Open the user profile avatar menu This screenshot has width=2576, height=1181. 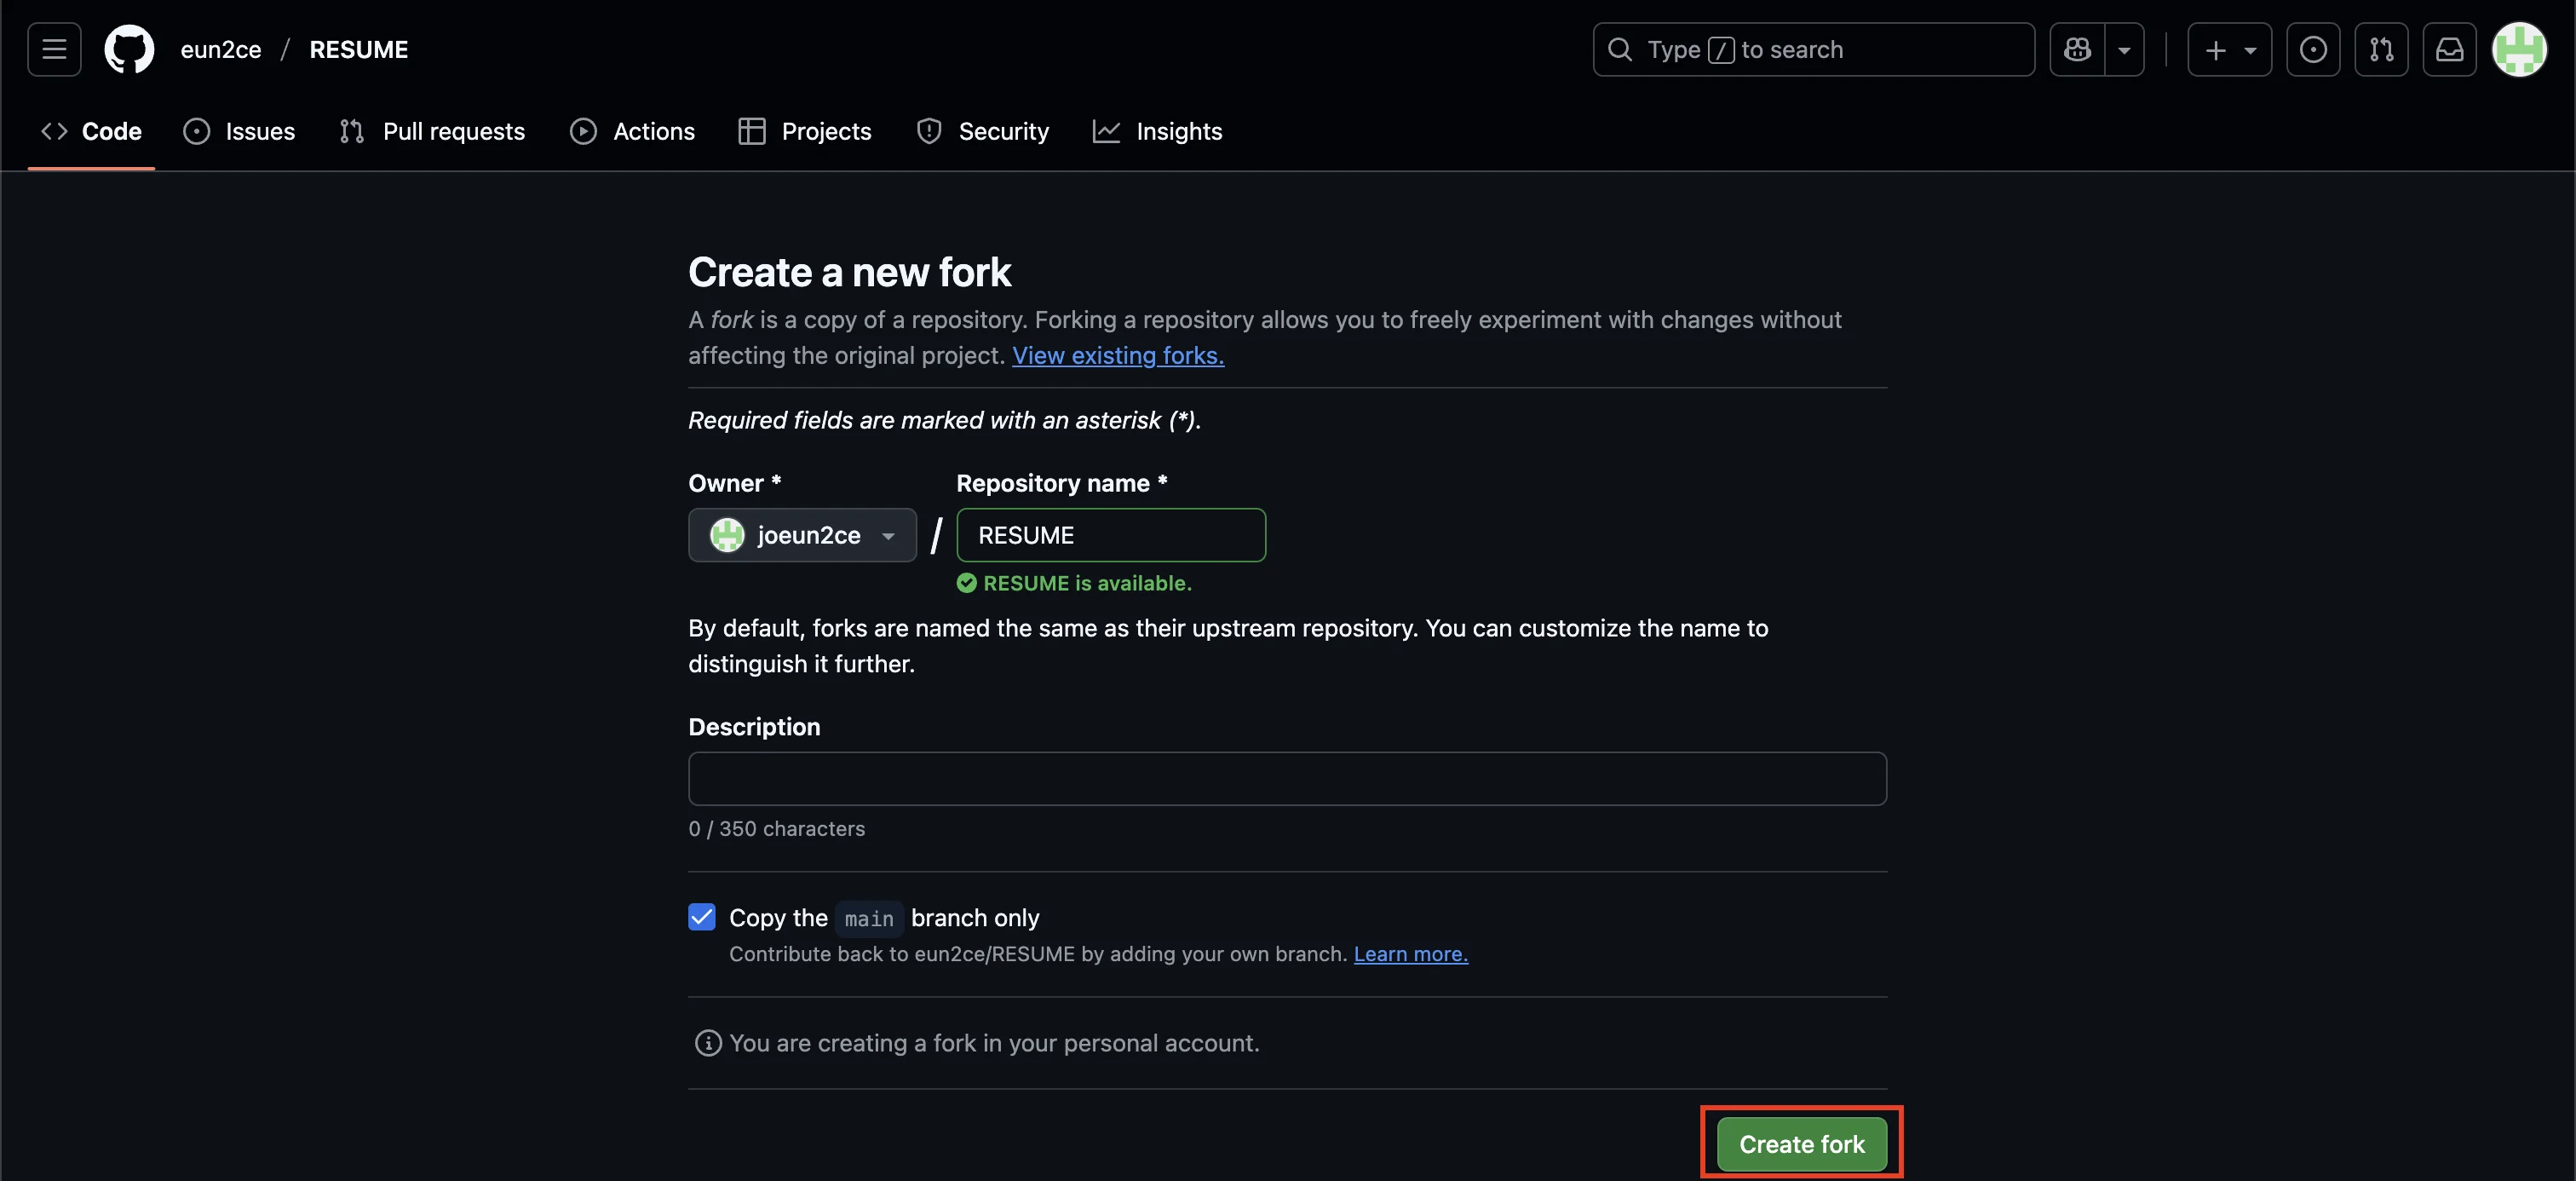pos(2518,49)
